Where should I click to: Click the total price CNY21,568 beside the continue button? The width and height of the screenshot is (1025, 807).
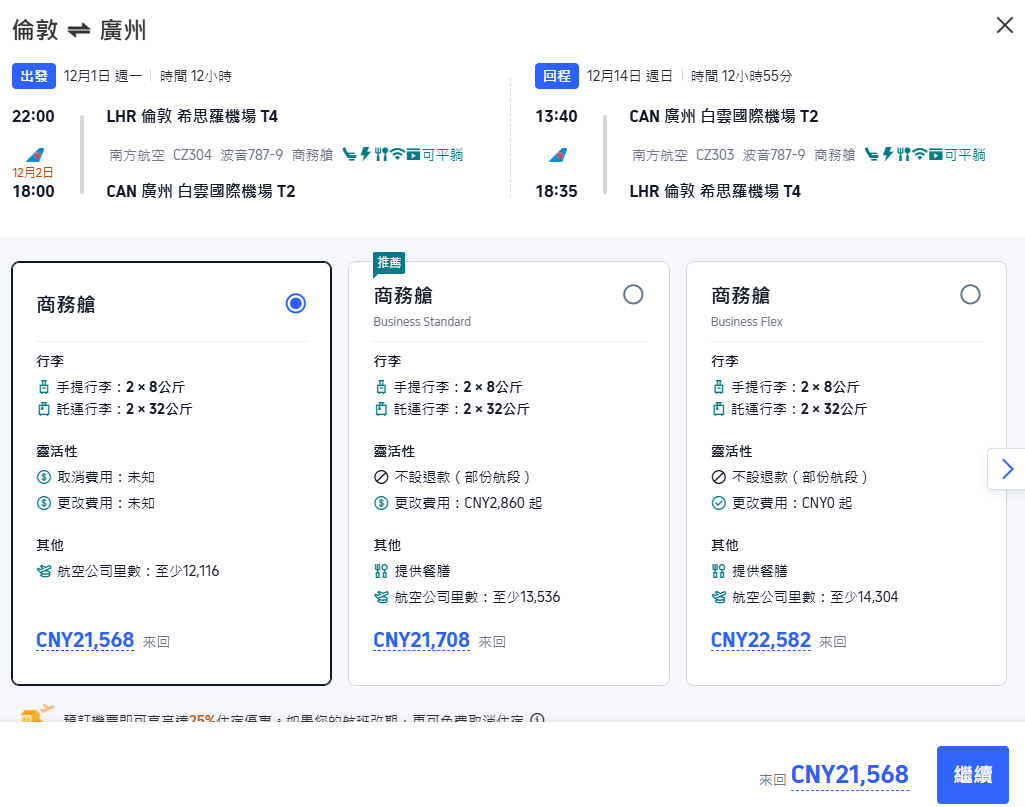[x=850, y=775]
